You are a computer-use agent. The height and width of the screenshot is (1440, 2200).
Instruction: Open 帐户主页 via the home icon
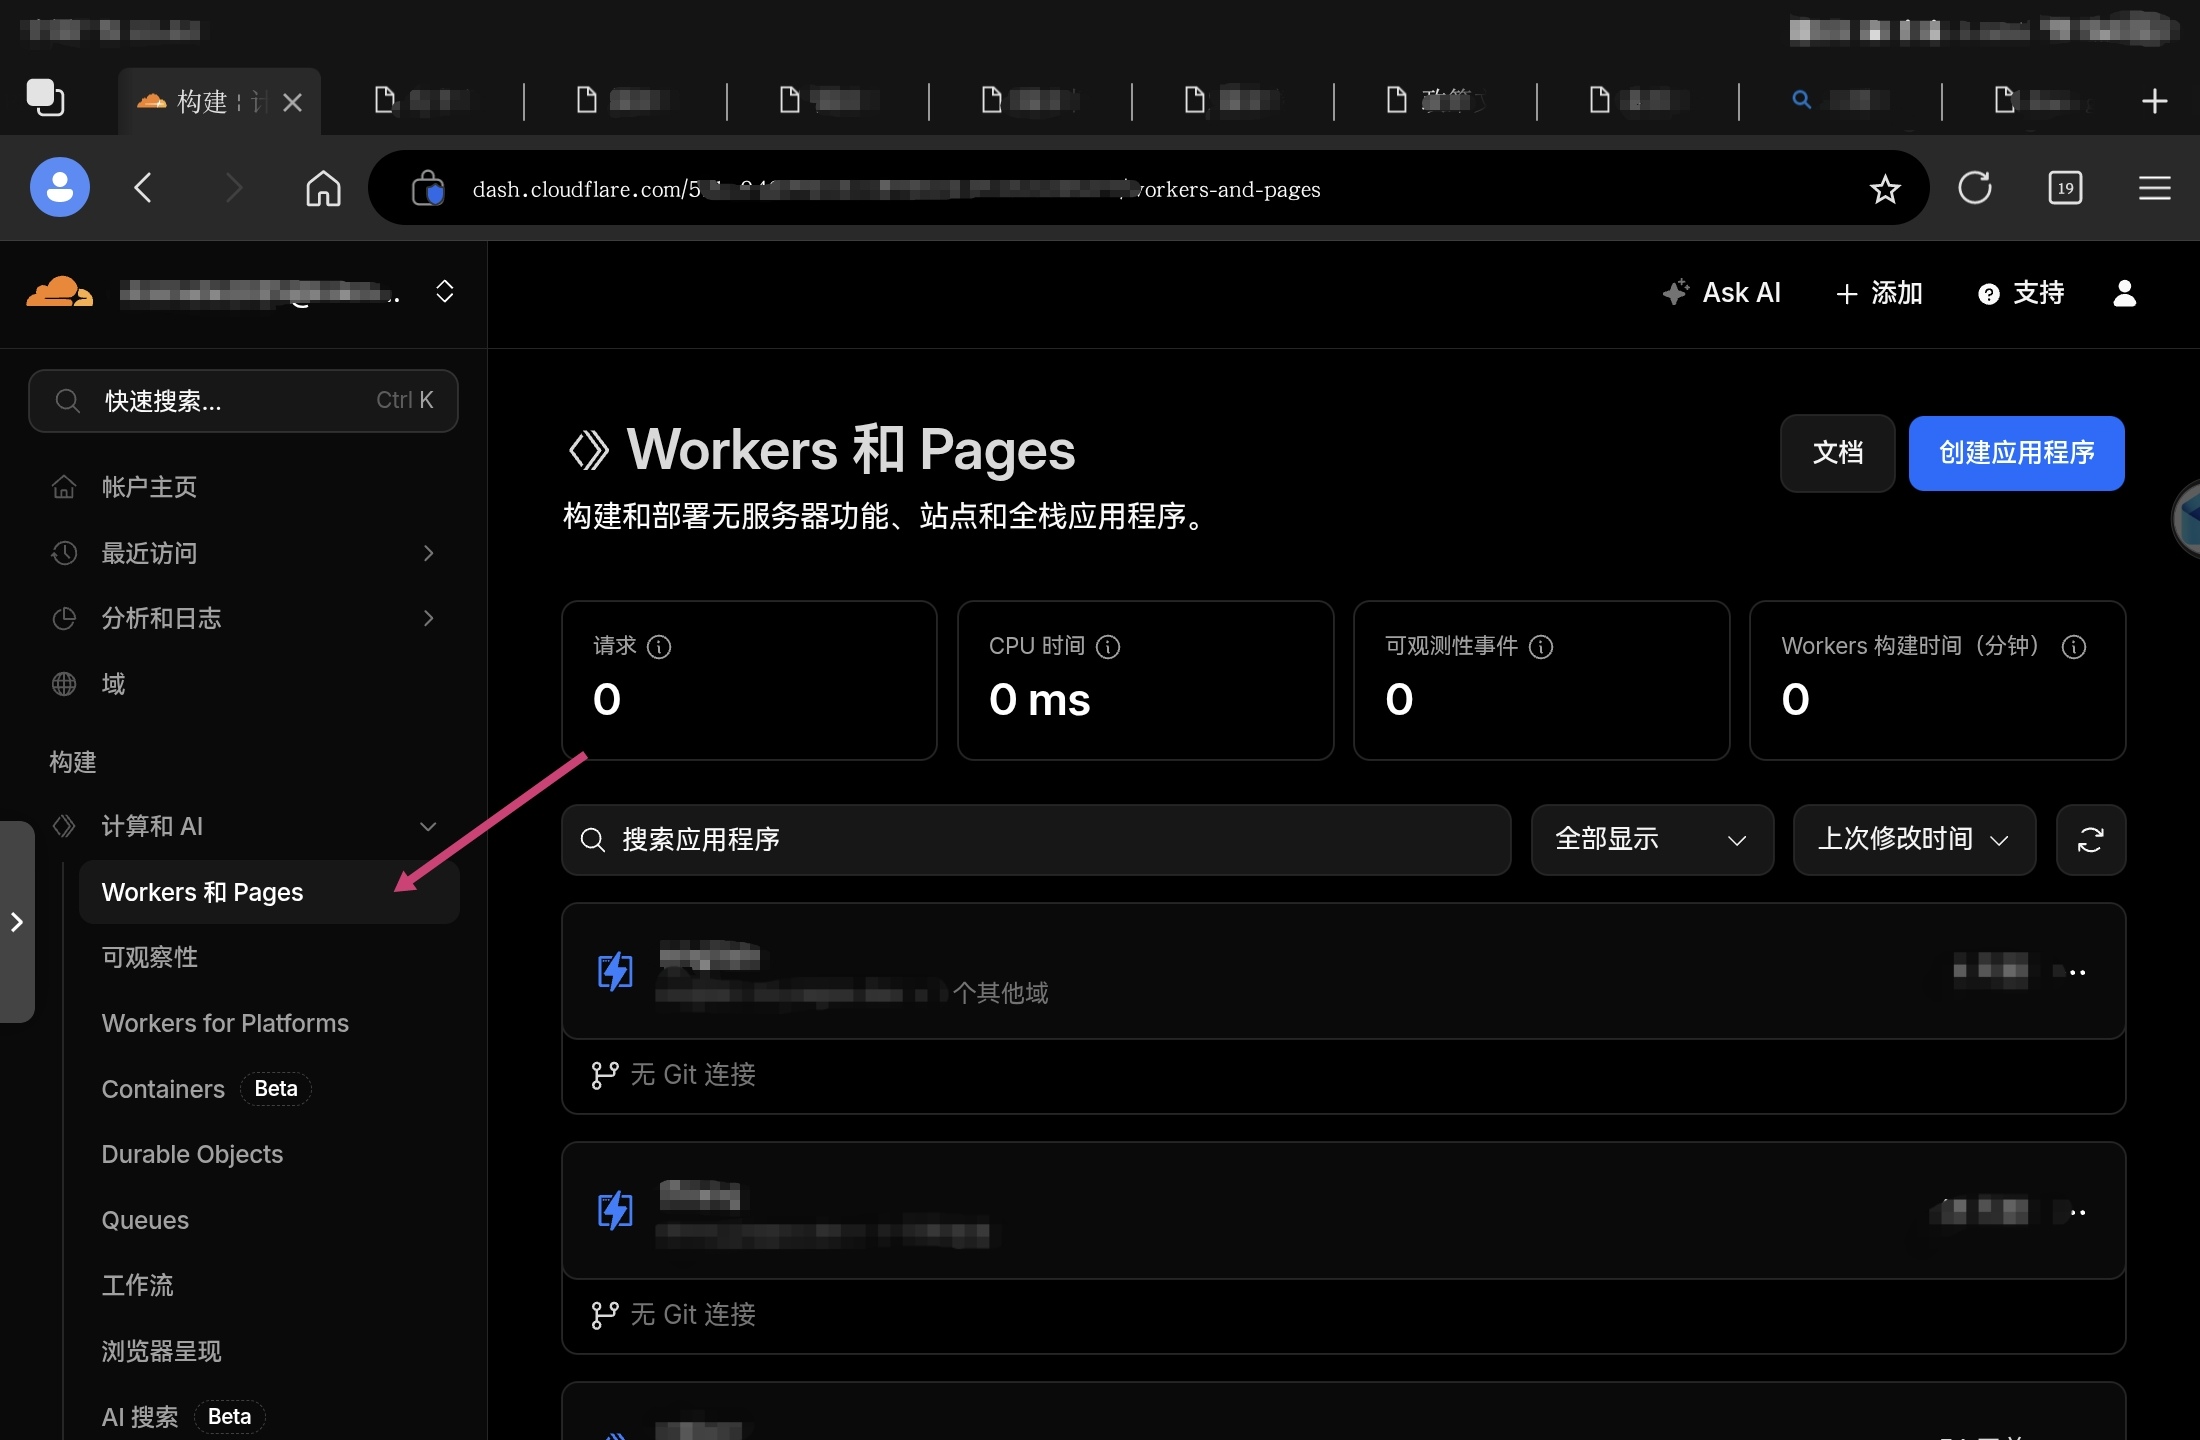point(64,487)
